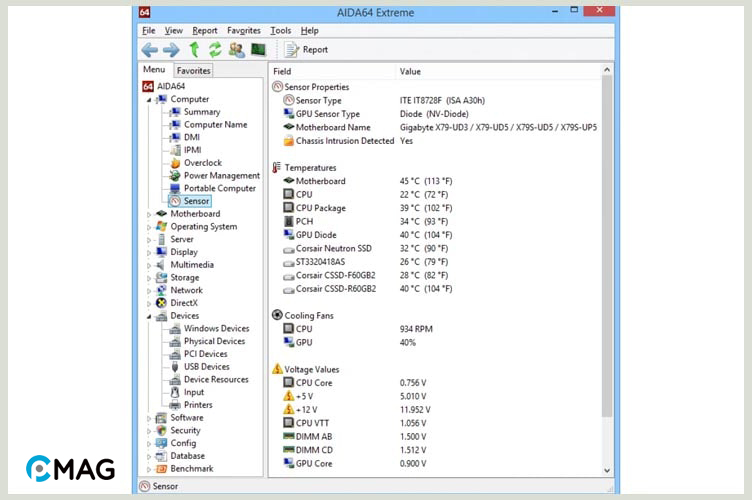
Task: Click the Portable Computer laptop icon
Action: [x=176, y=188]
